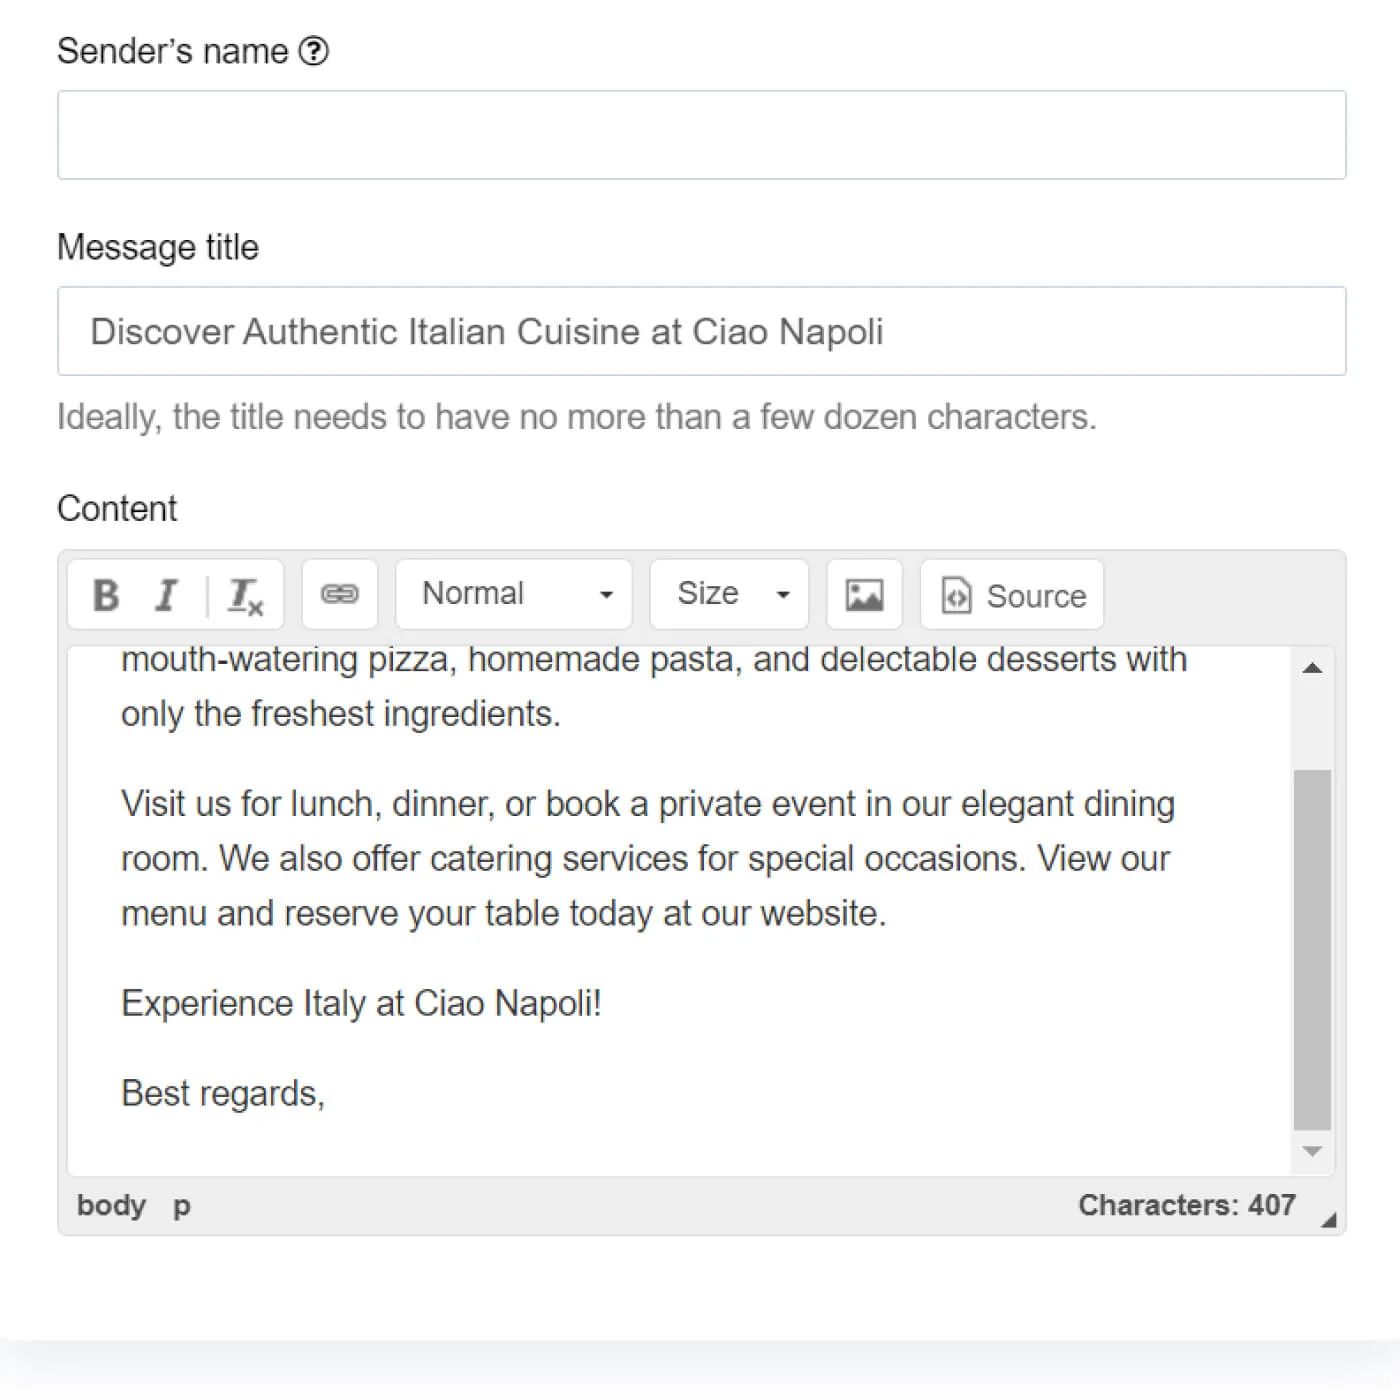Viewport: 1400px width, 1400px height.
Task: Click the editor's vertical scrollbar thumb
Action: [x=1312, y=950]
